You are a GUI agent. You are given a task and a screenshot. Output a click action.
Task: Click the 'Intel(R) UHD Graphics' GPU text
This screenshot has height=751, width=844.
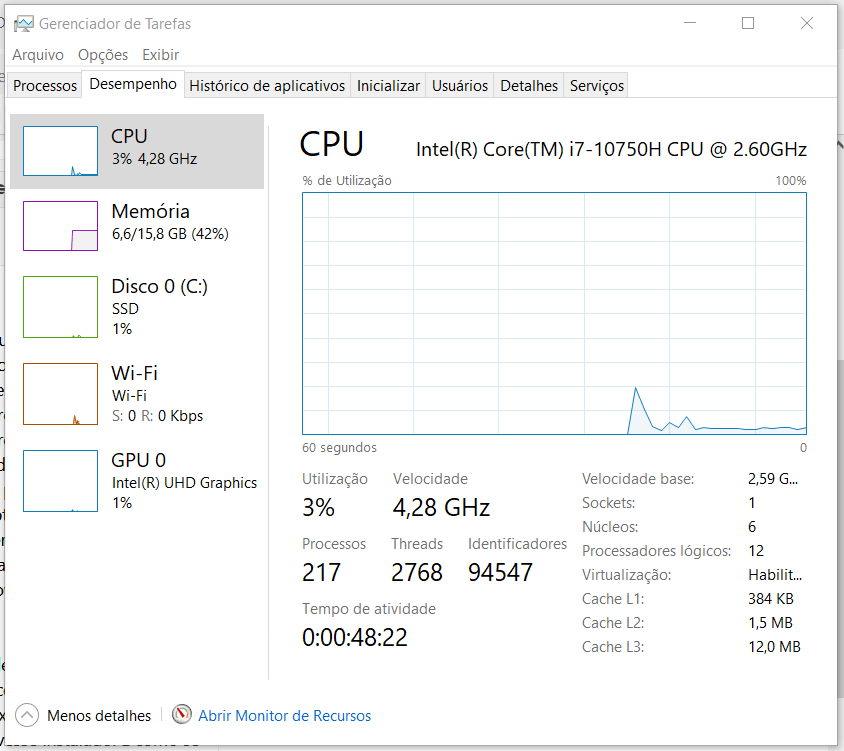[184, 483]
